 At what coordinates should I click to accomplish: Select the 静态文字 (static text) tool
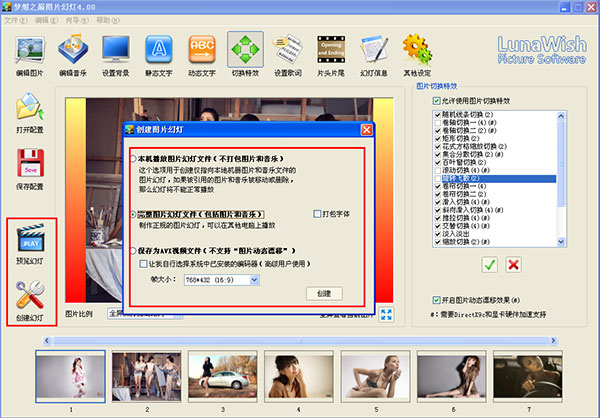point(159,56)
